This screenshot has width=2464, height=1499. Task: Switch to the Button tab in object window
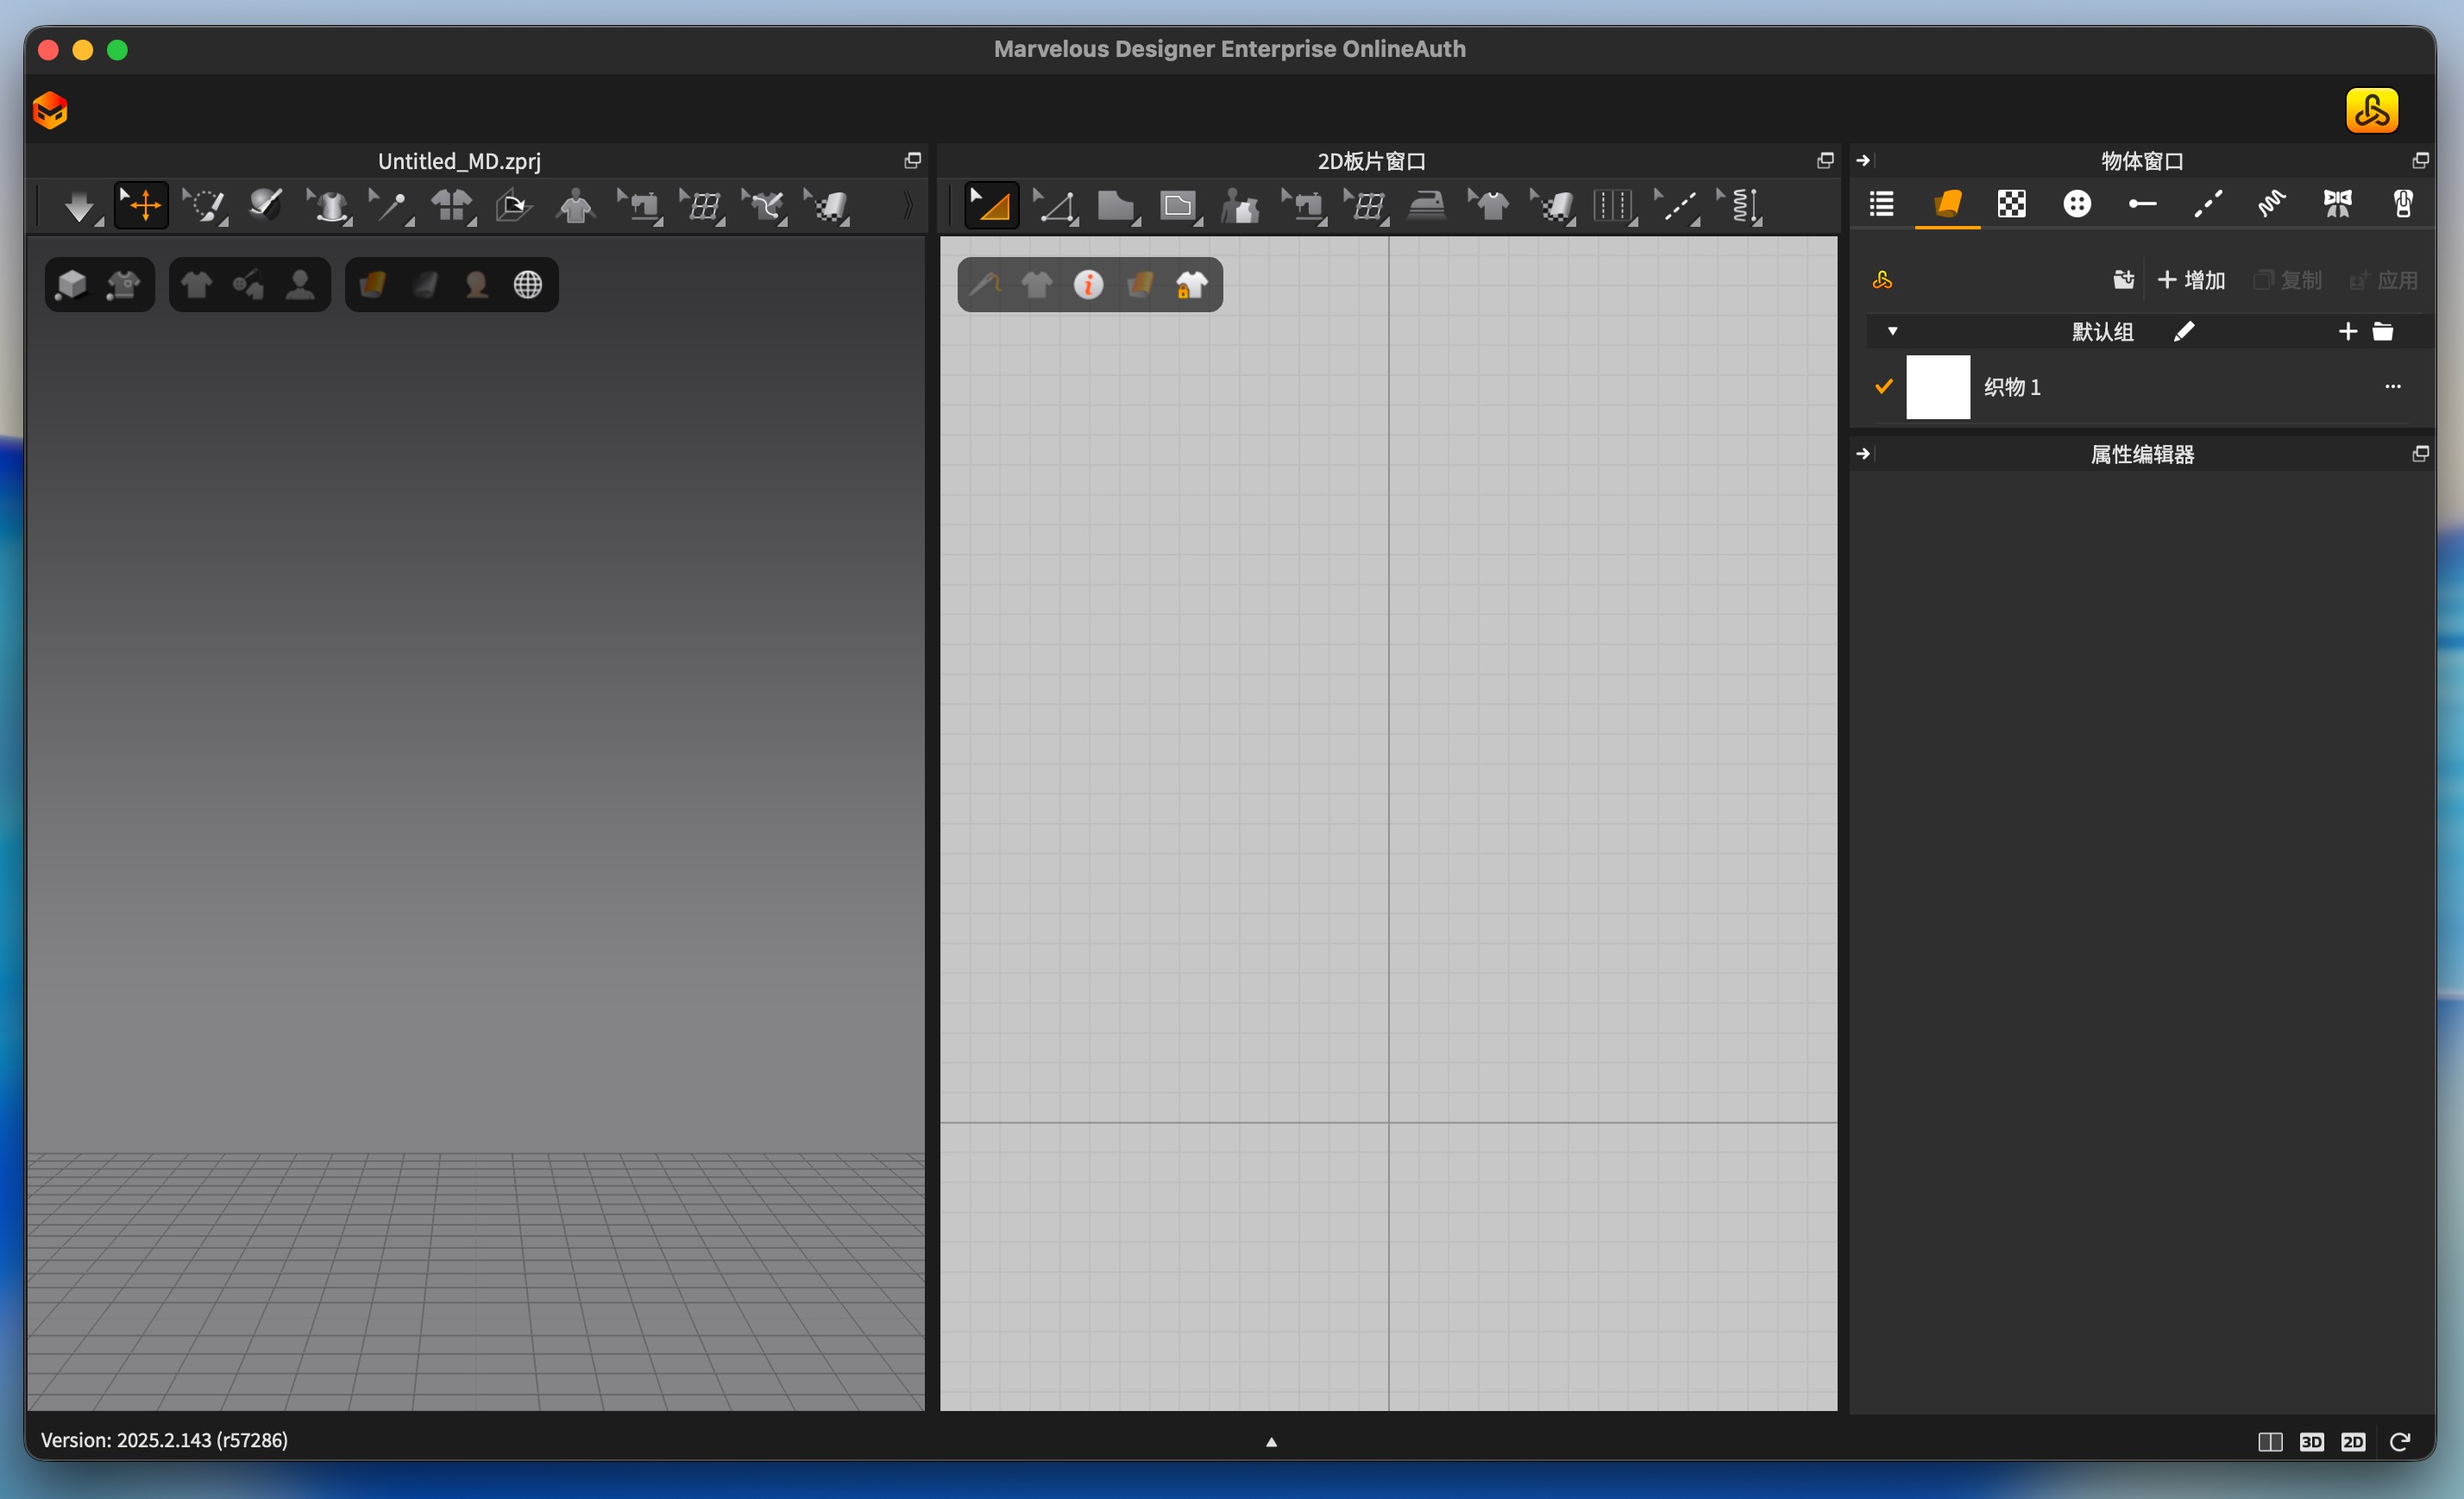coord(2077,204)
